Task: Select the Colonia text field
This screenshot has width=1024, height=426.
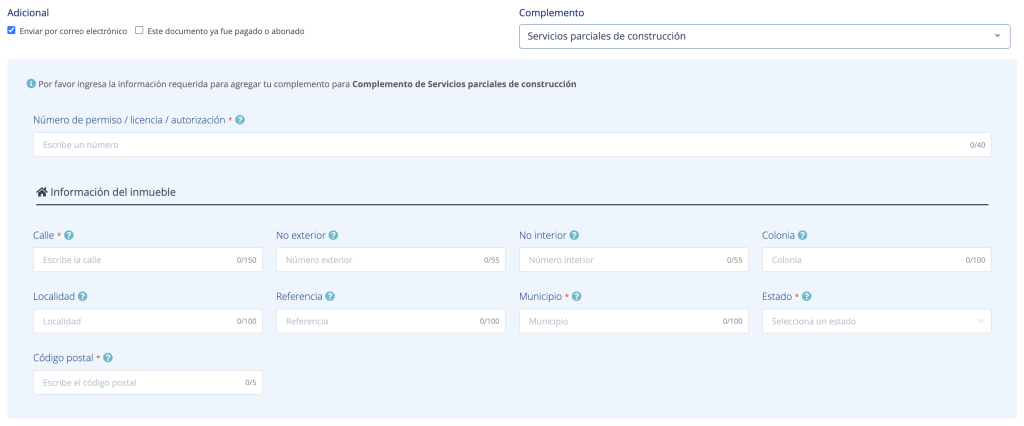Action: pos(862,260)
